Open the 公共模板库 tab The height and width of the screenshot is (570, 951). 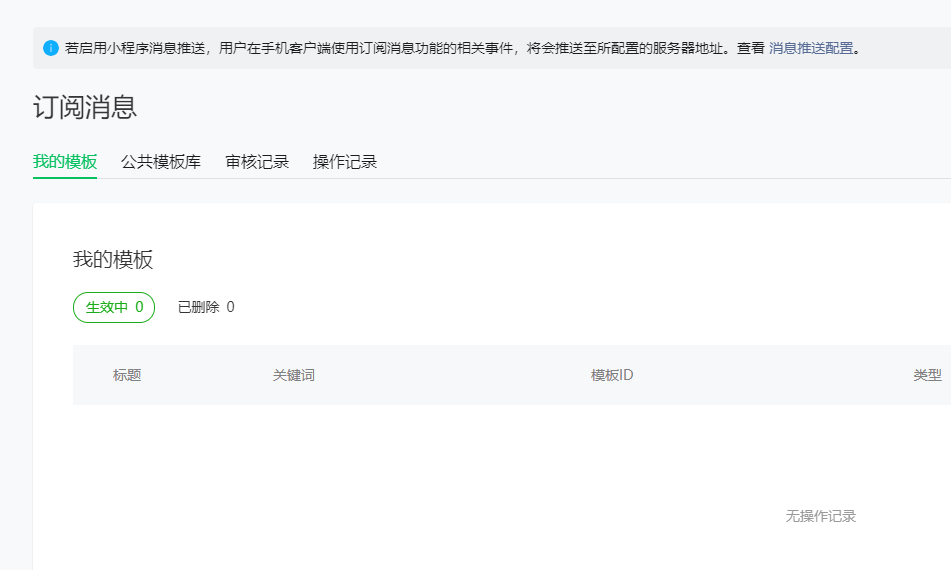point(161,162)
